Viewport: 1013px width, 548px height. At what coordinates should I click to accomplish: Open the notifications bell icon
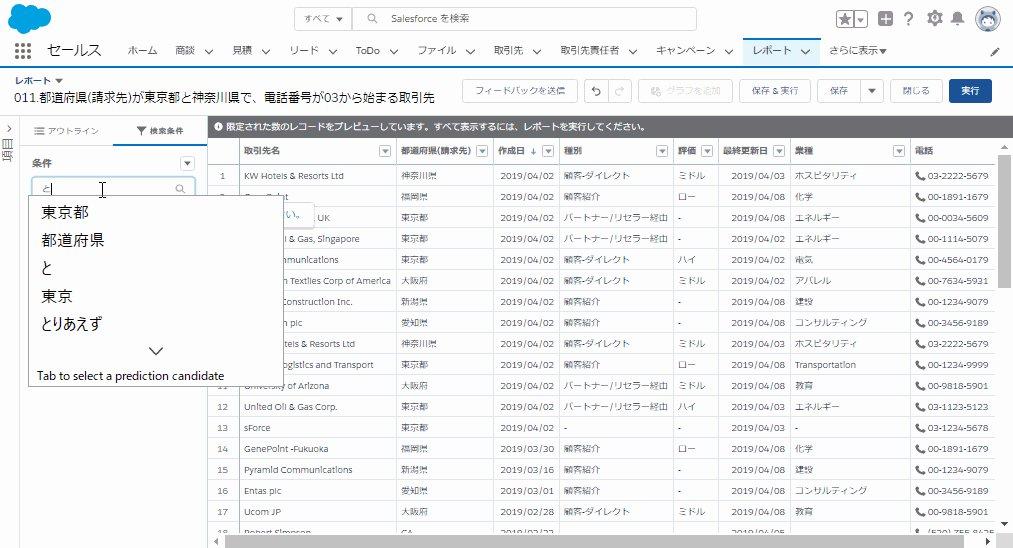tap(957, 18)
